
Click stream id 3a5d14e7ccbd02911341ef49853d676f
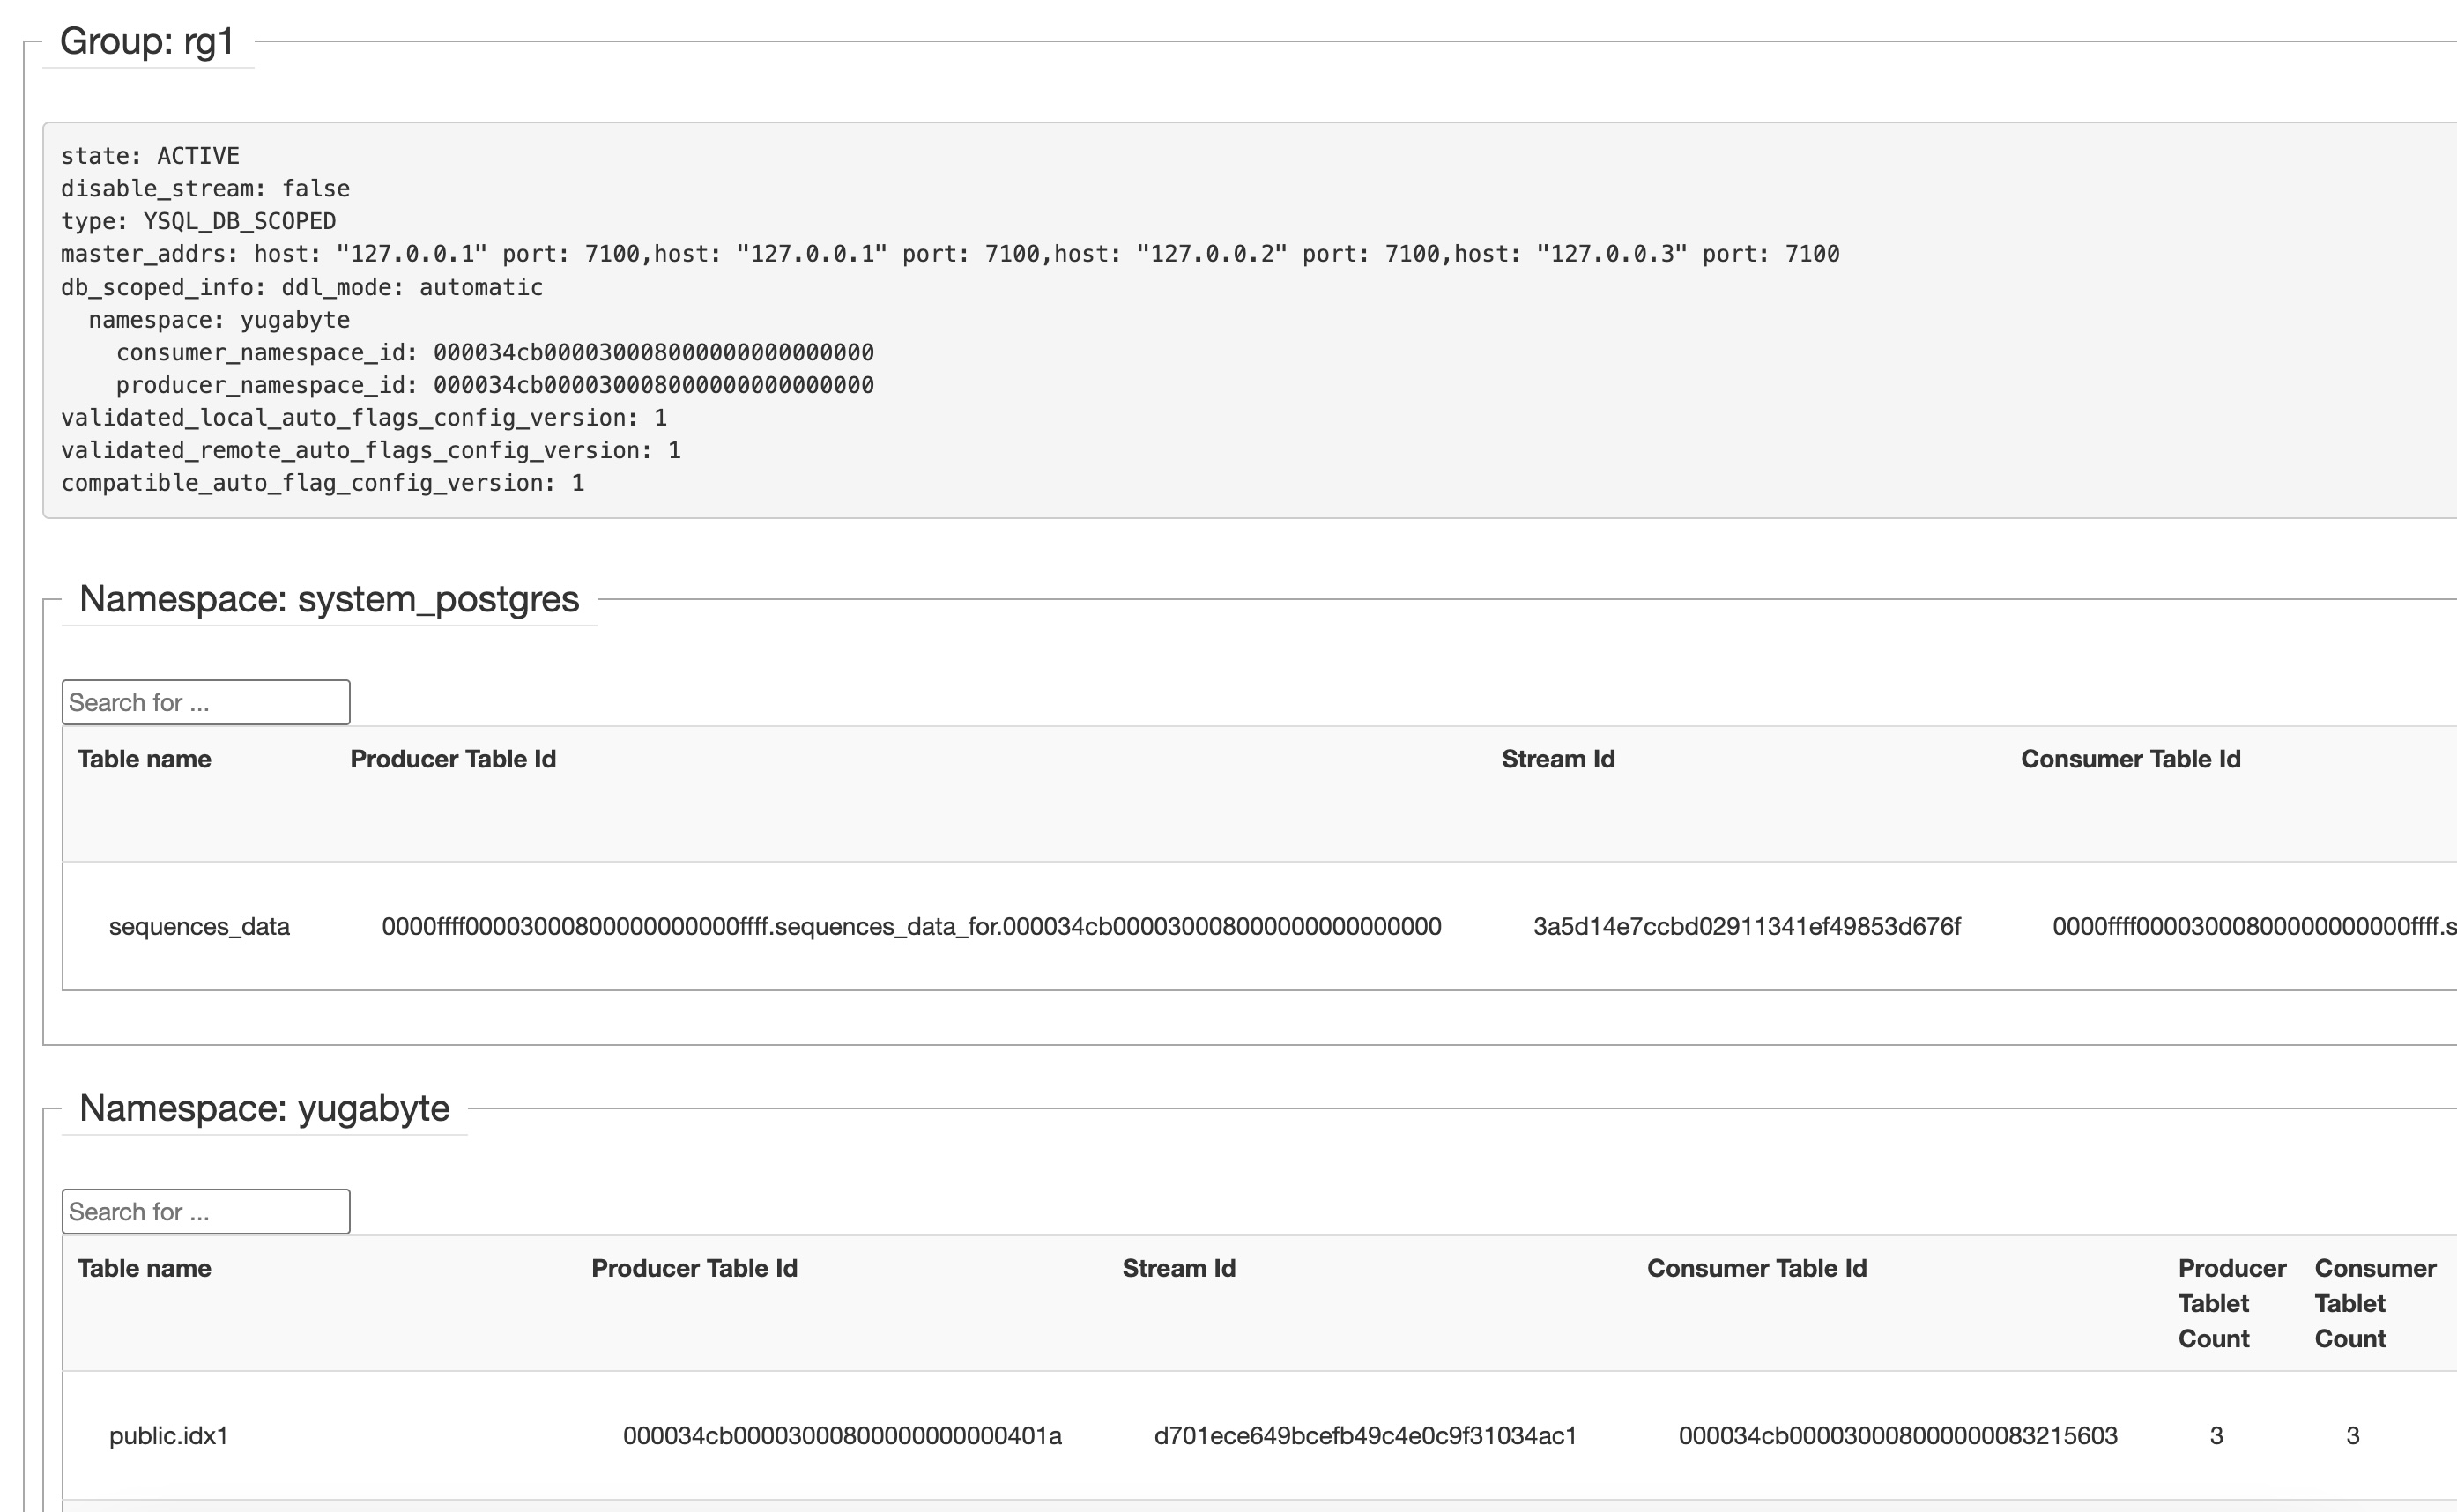[x=1746, y=926]
